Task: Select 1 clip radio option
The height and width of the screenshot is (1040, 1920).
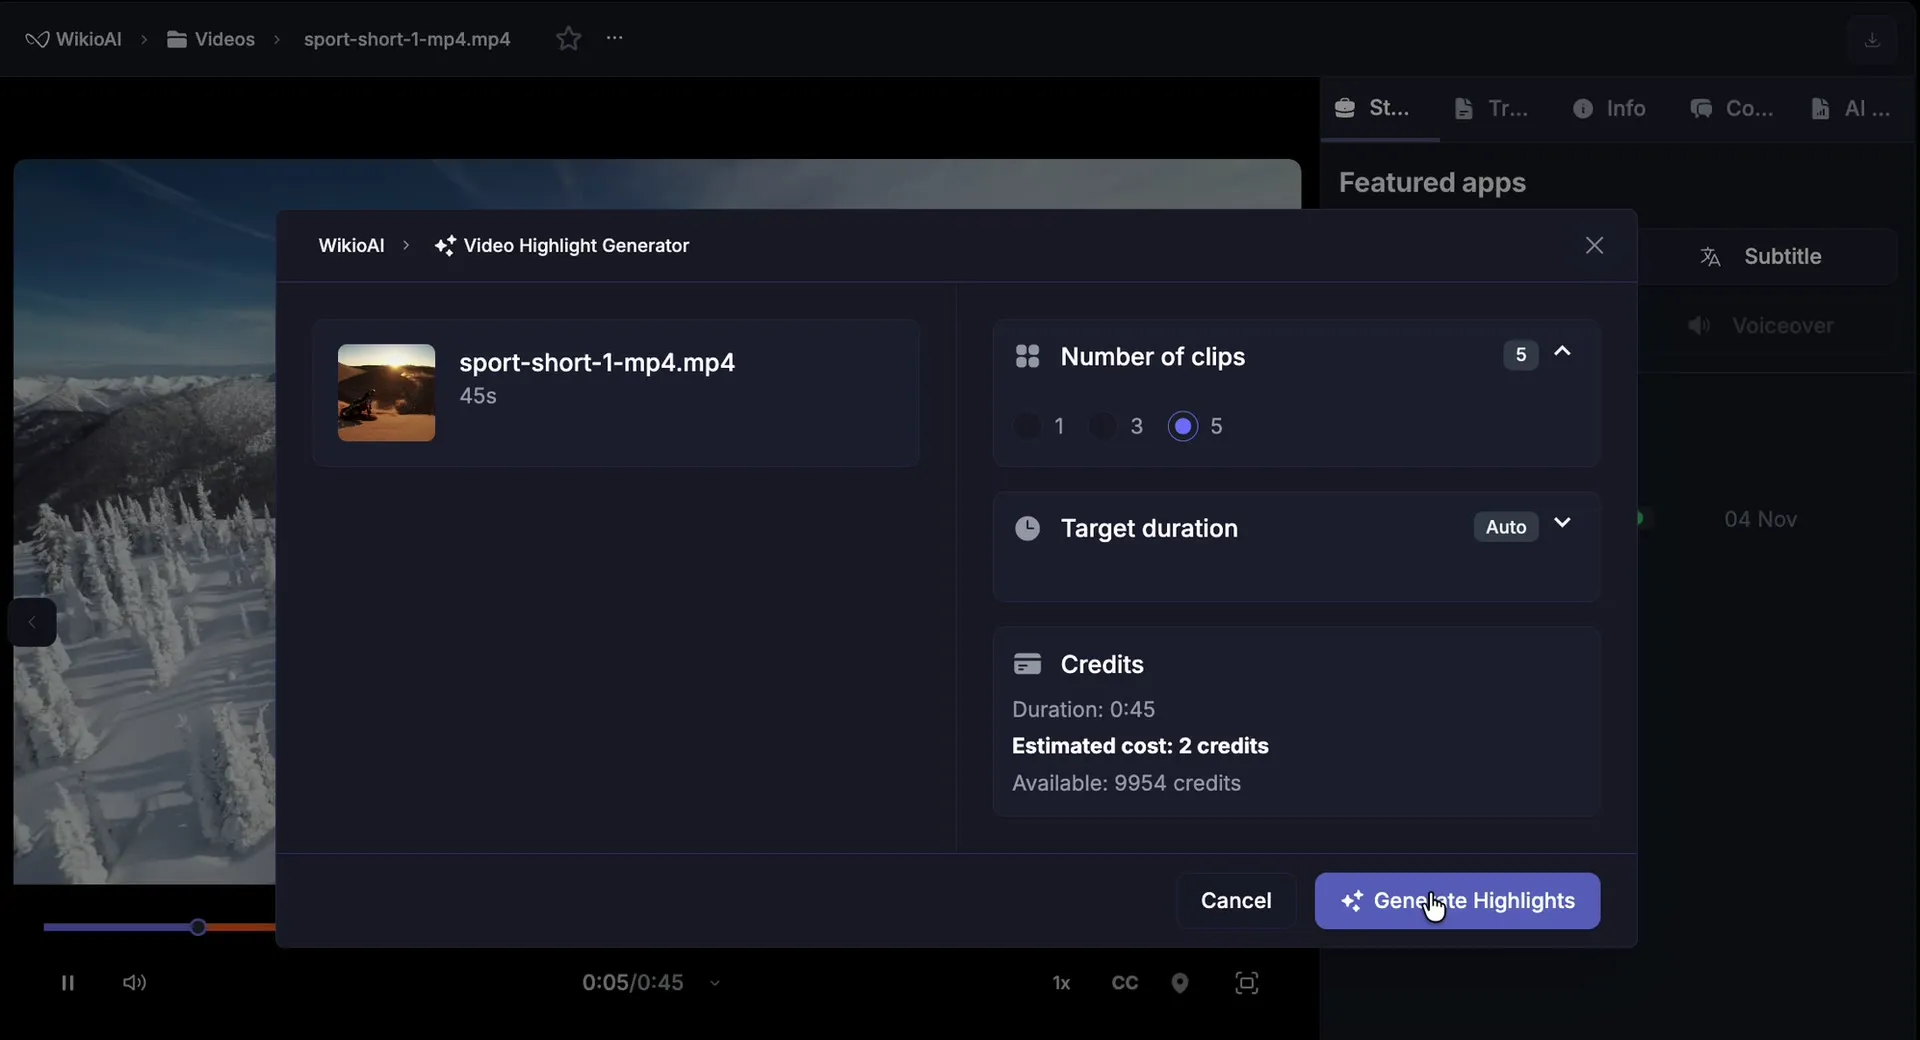Action: point(1028,426)
